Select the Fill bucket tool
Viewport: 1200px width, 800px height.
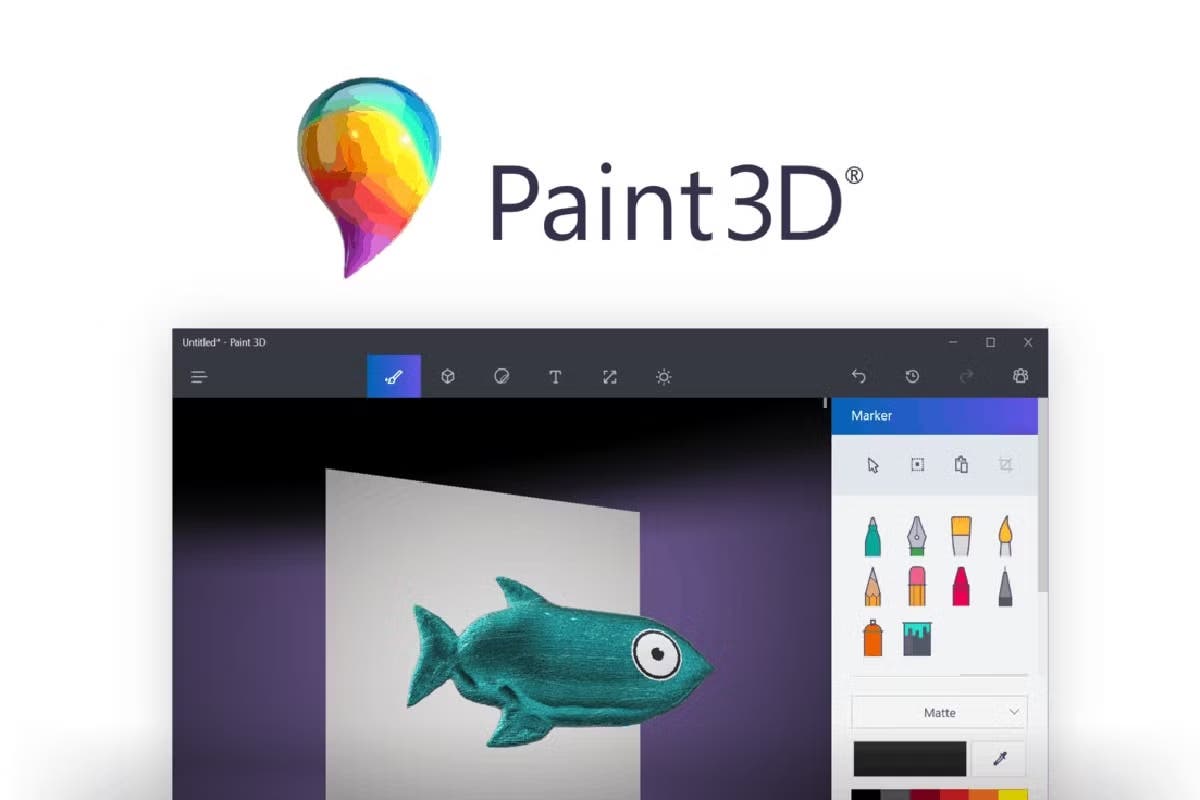(x=916, y=637)
